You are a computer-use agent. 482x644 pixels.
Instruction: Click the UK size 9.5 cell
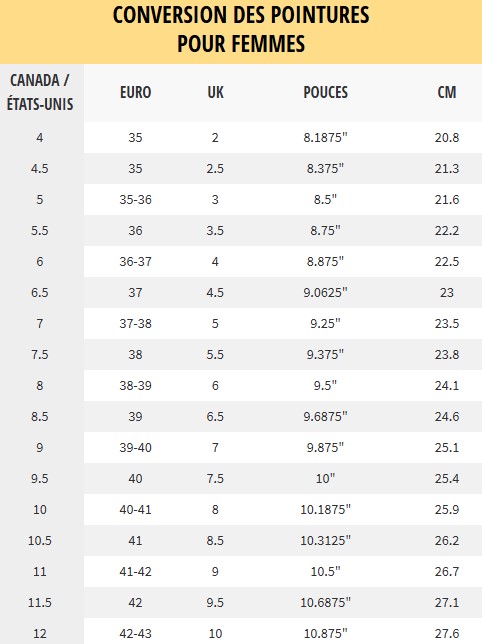pos(215,603)
